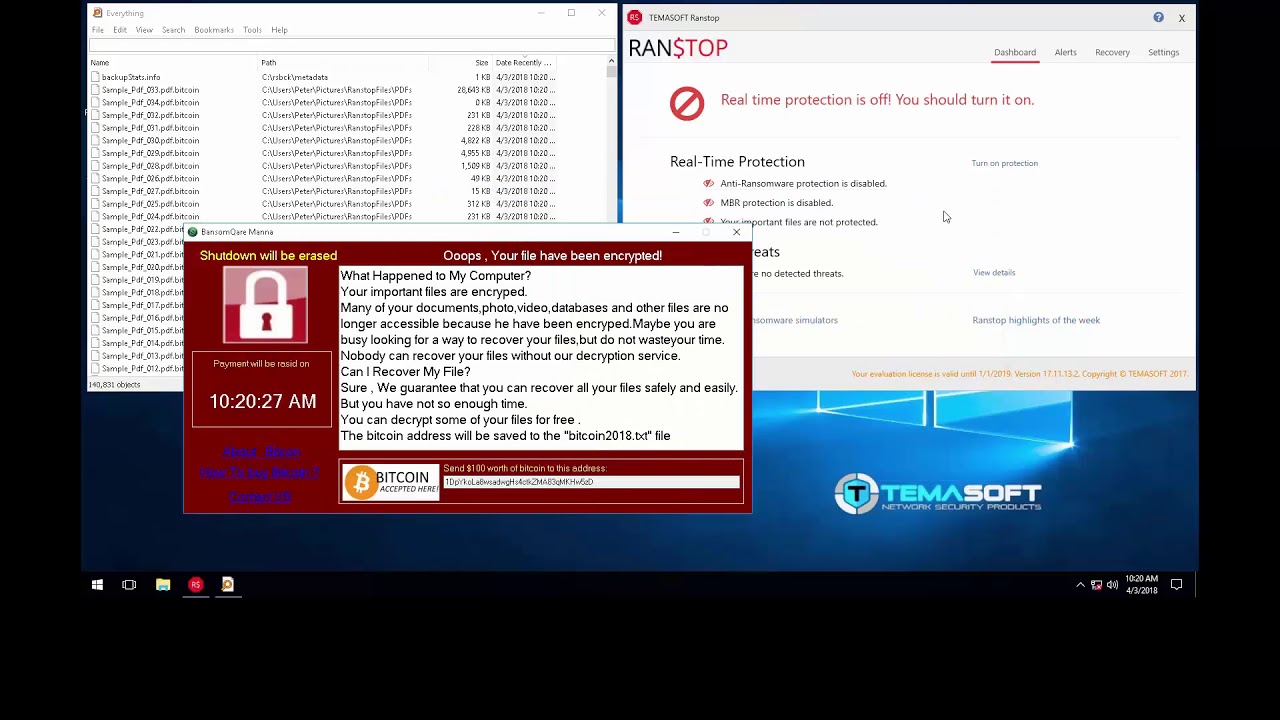
Task: Open the View menu in Everything
Action: pyautogui.click(x=144, y=30)
